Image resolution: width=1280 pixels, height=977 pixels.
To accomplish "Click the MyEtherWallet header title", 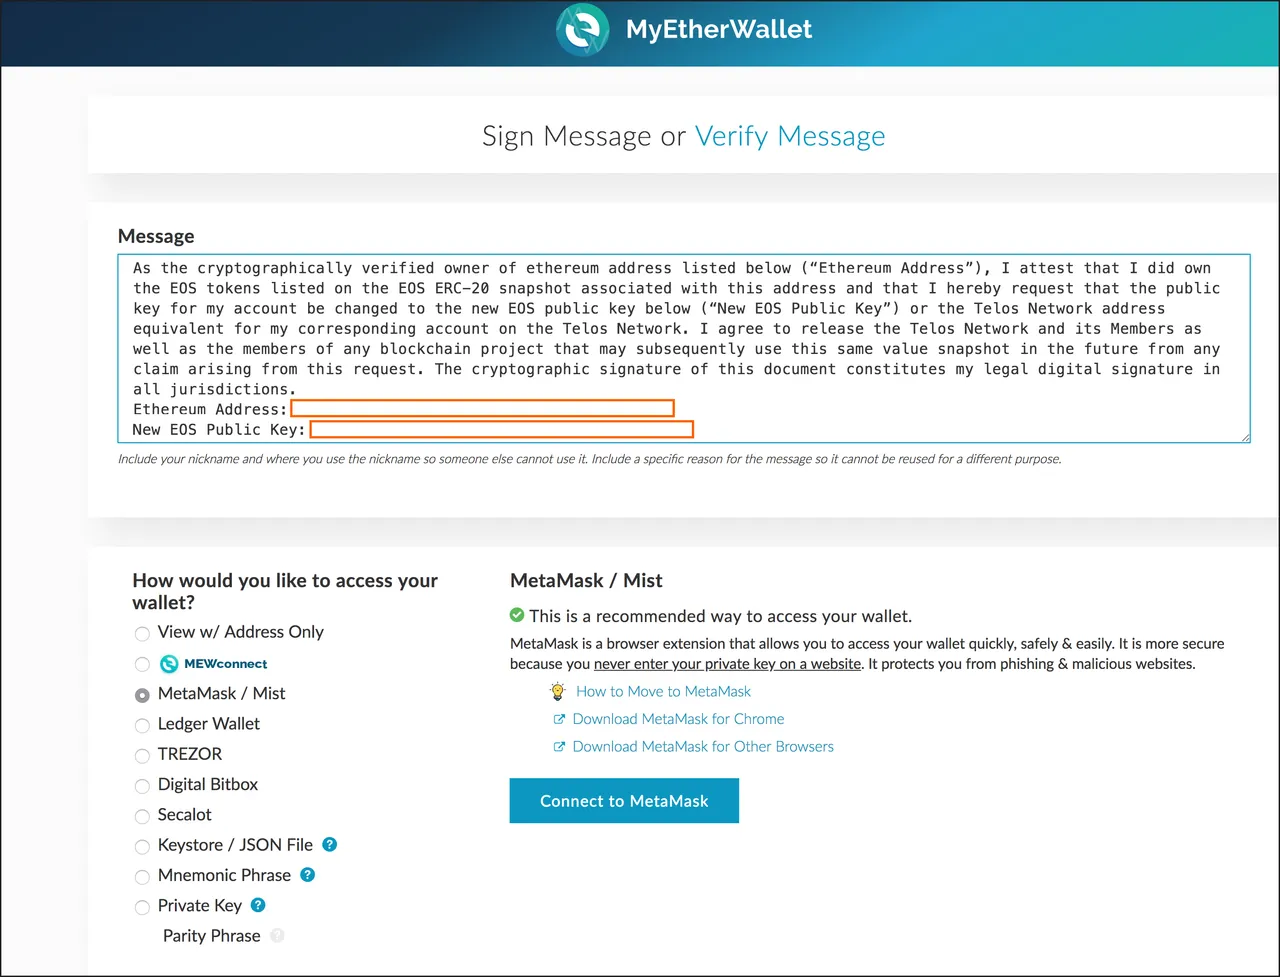I will coord(719,29).
